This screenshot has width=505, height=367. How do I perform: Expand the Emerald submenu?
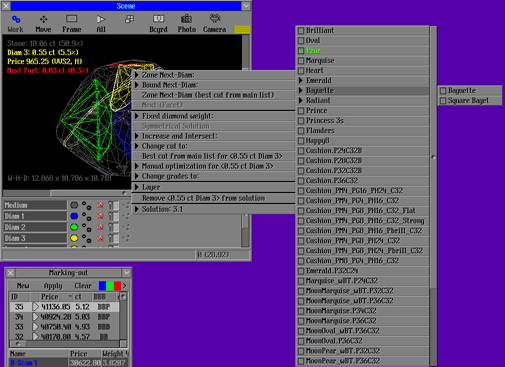362,80
